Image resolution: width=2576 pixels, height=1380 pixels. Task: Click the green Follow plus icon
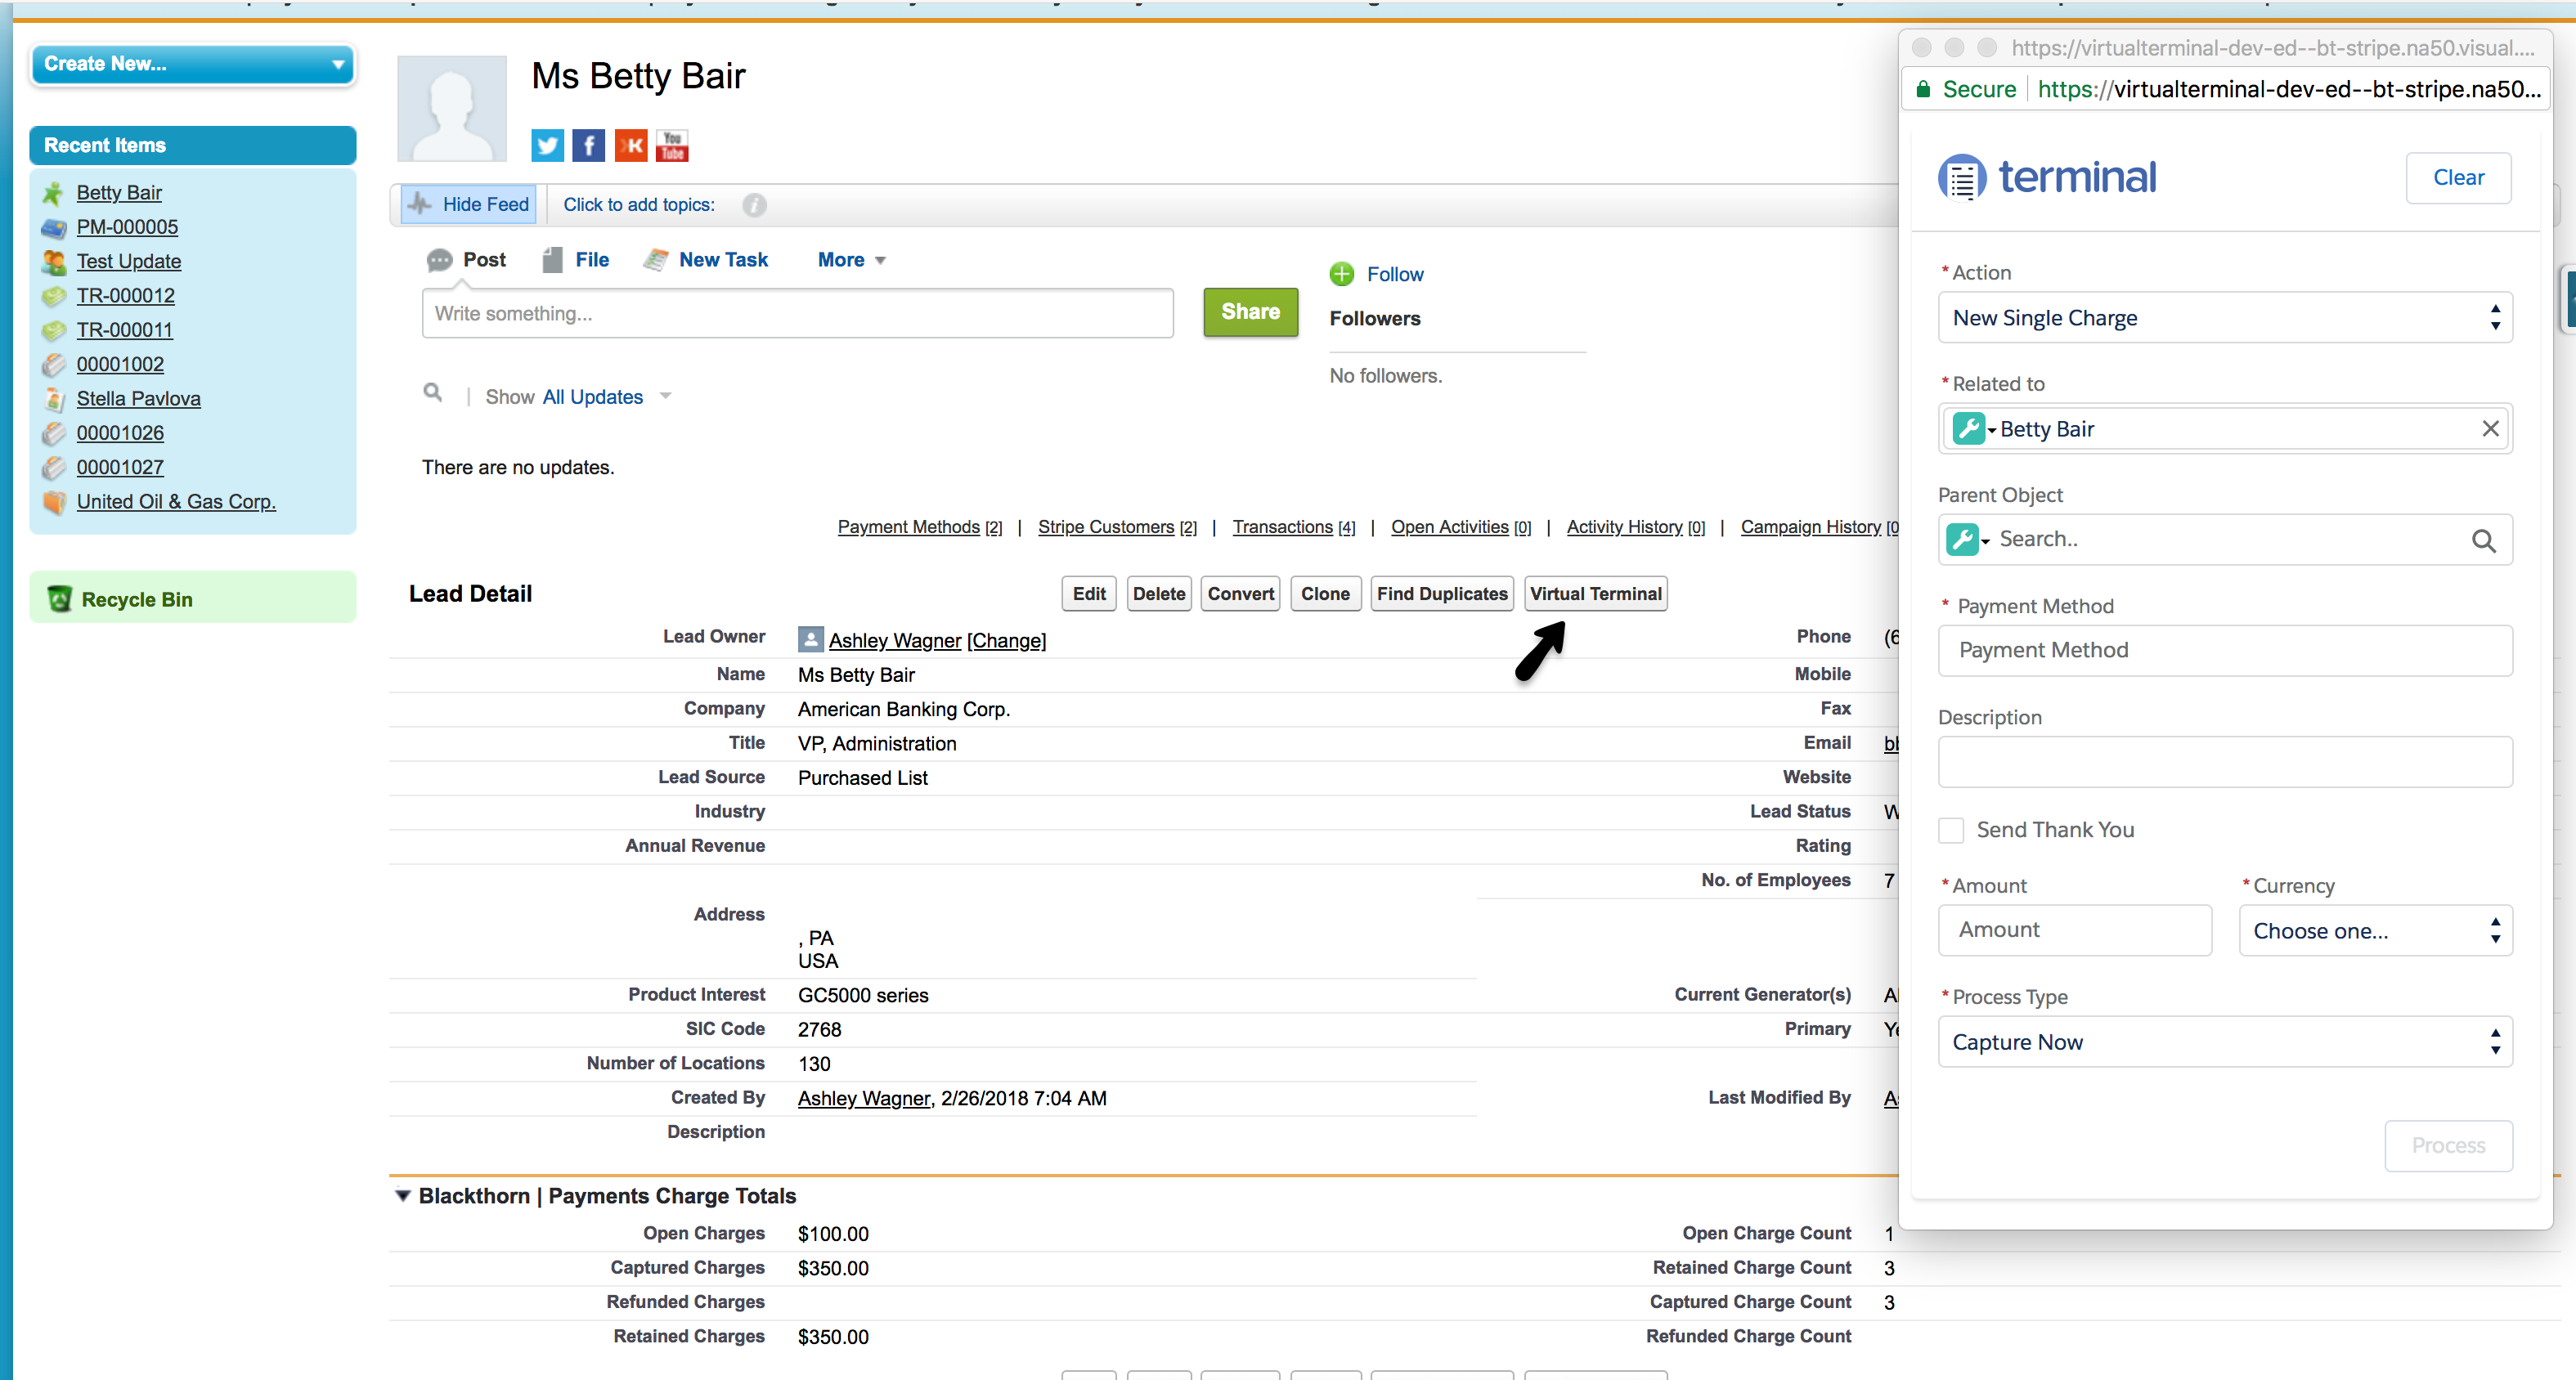pyautogui.click(x=1342, y=274)
